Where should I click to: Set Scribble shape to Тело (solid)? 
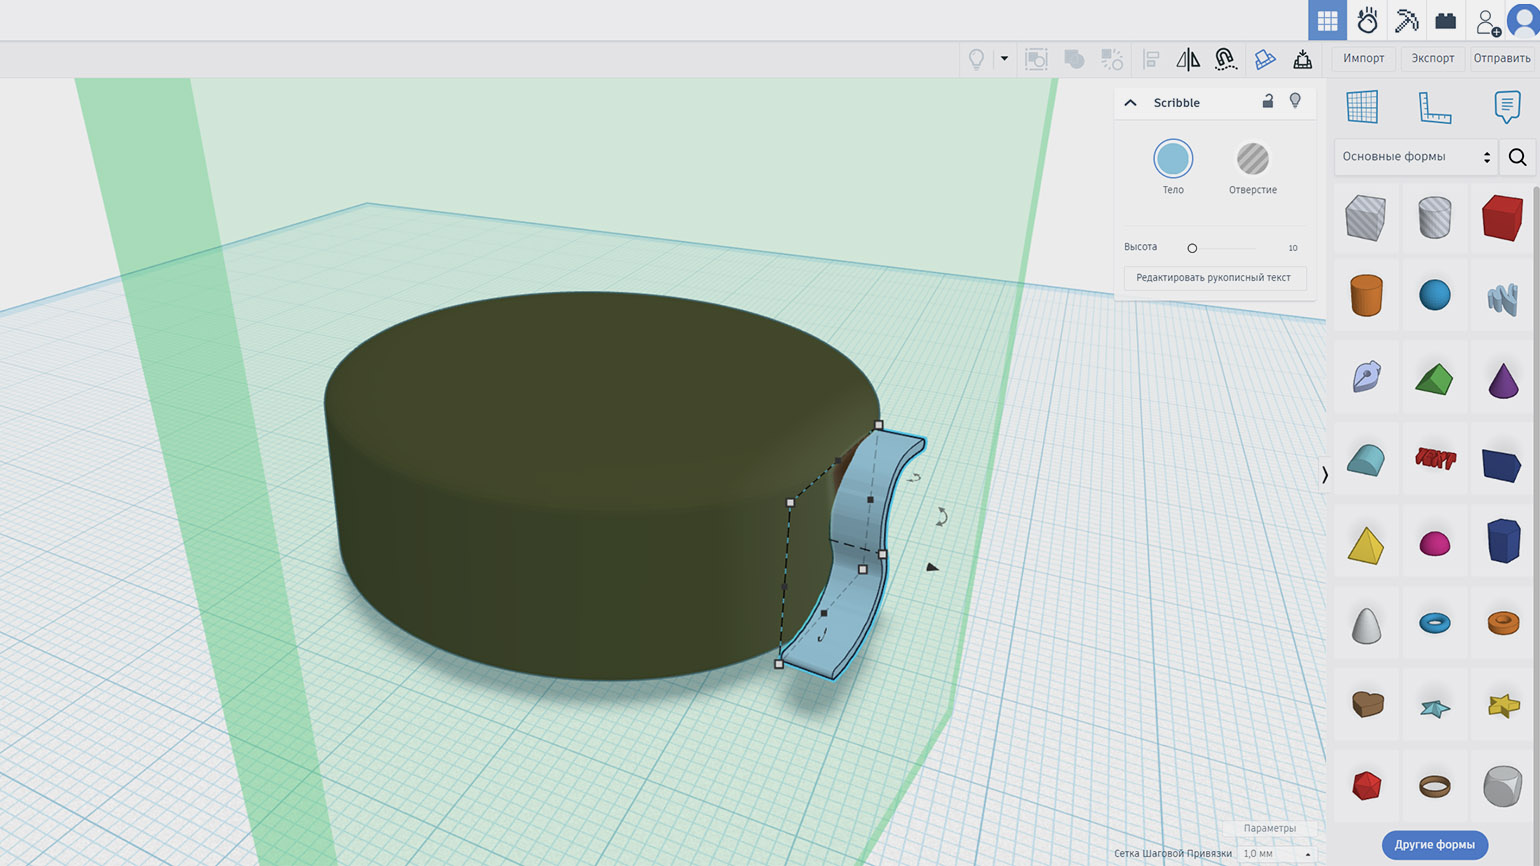[x=1173, y=159]
